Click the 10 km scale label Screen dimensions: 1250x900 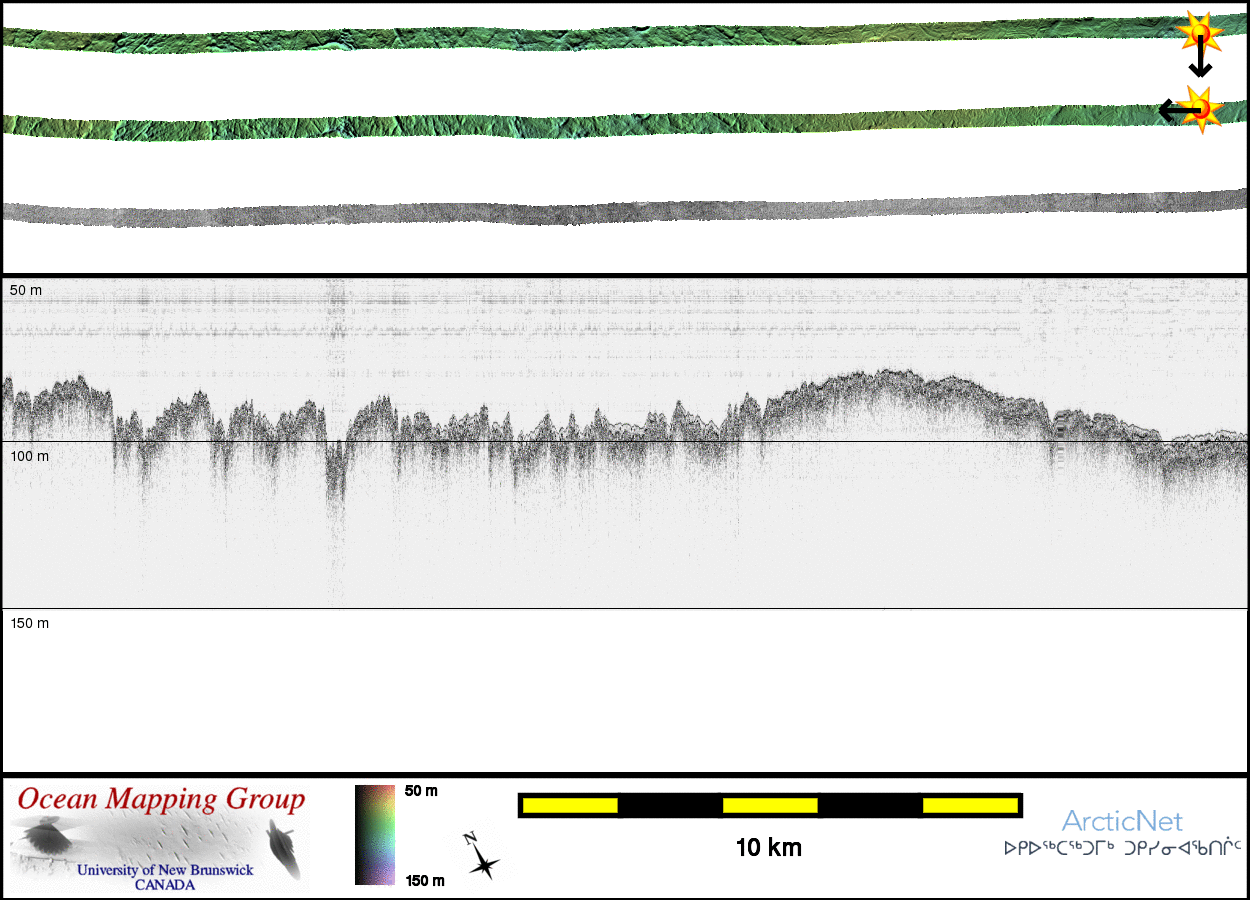click(768, 848)
